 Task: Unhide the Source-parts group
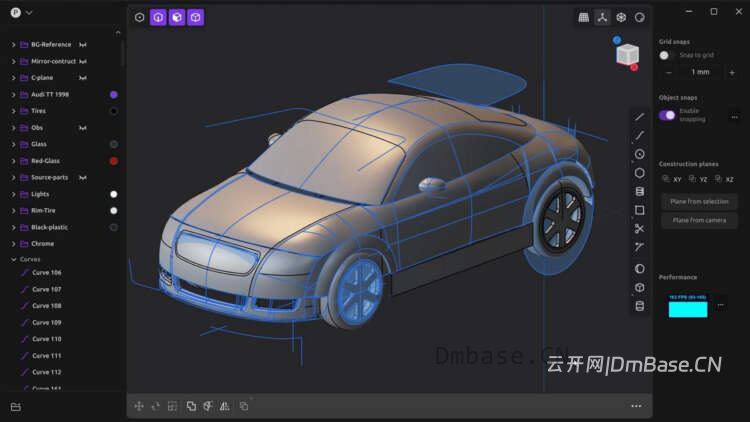pyautogui.click(x=83, y=178)
